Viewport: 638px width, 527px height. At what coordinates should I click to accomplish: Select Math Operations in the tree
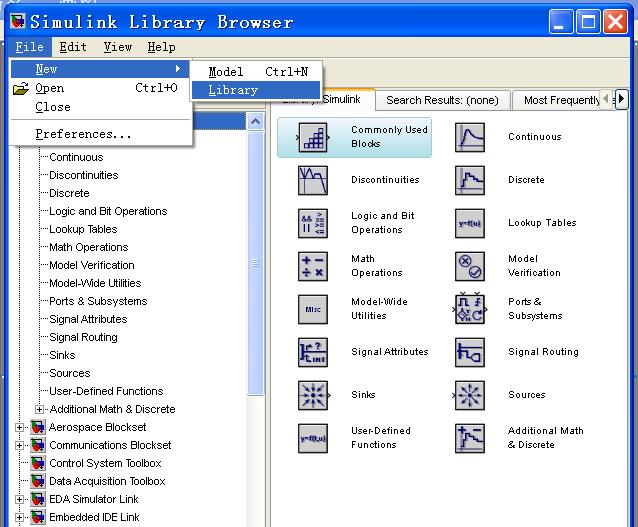pyautogui.click(x=89, y=247)
